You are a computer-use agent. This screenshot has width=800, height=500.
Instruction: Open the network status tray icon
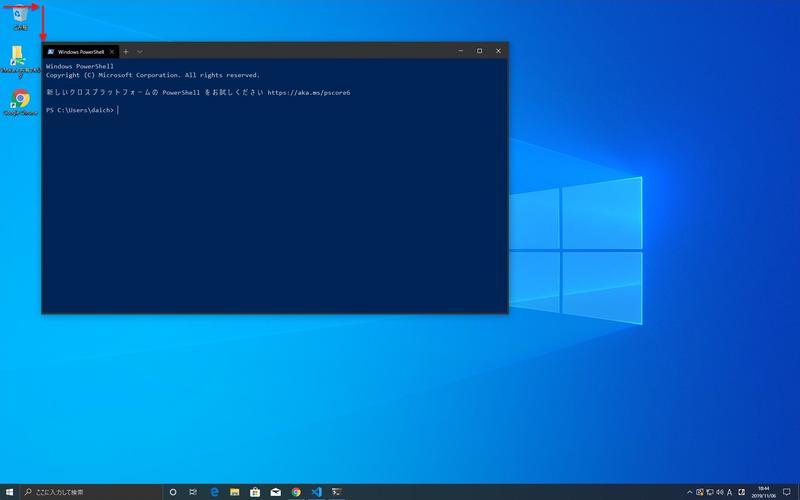point(710,492)
